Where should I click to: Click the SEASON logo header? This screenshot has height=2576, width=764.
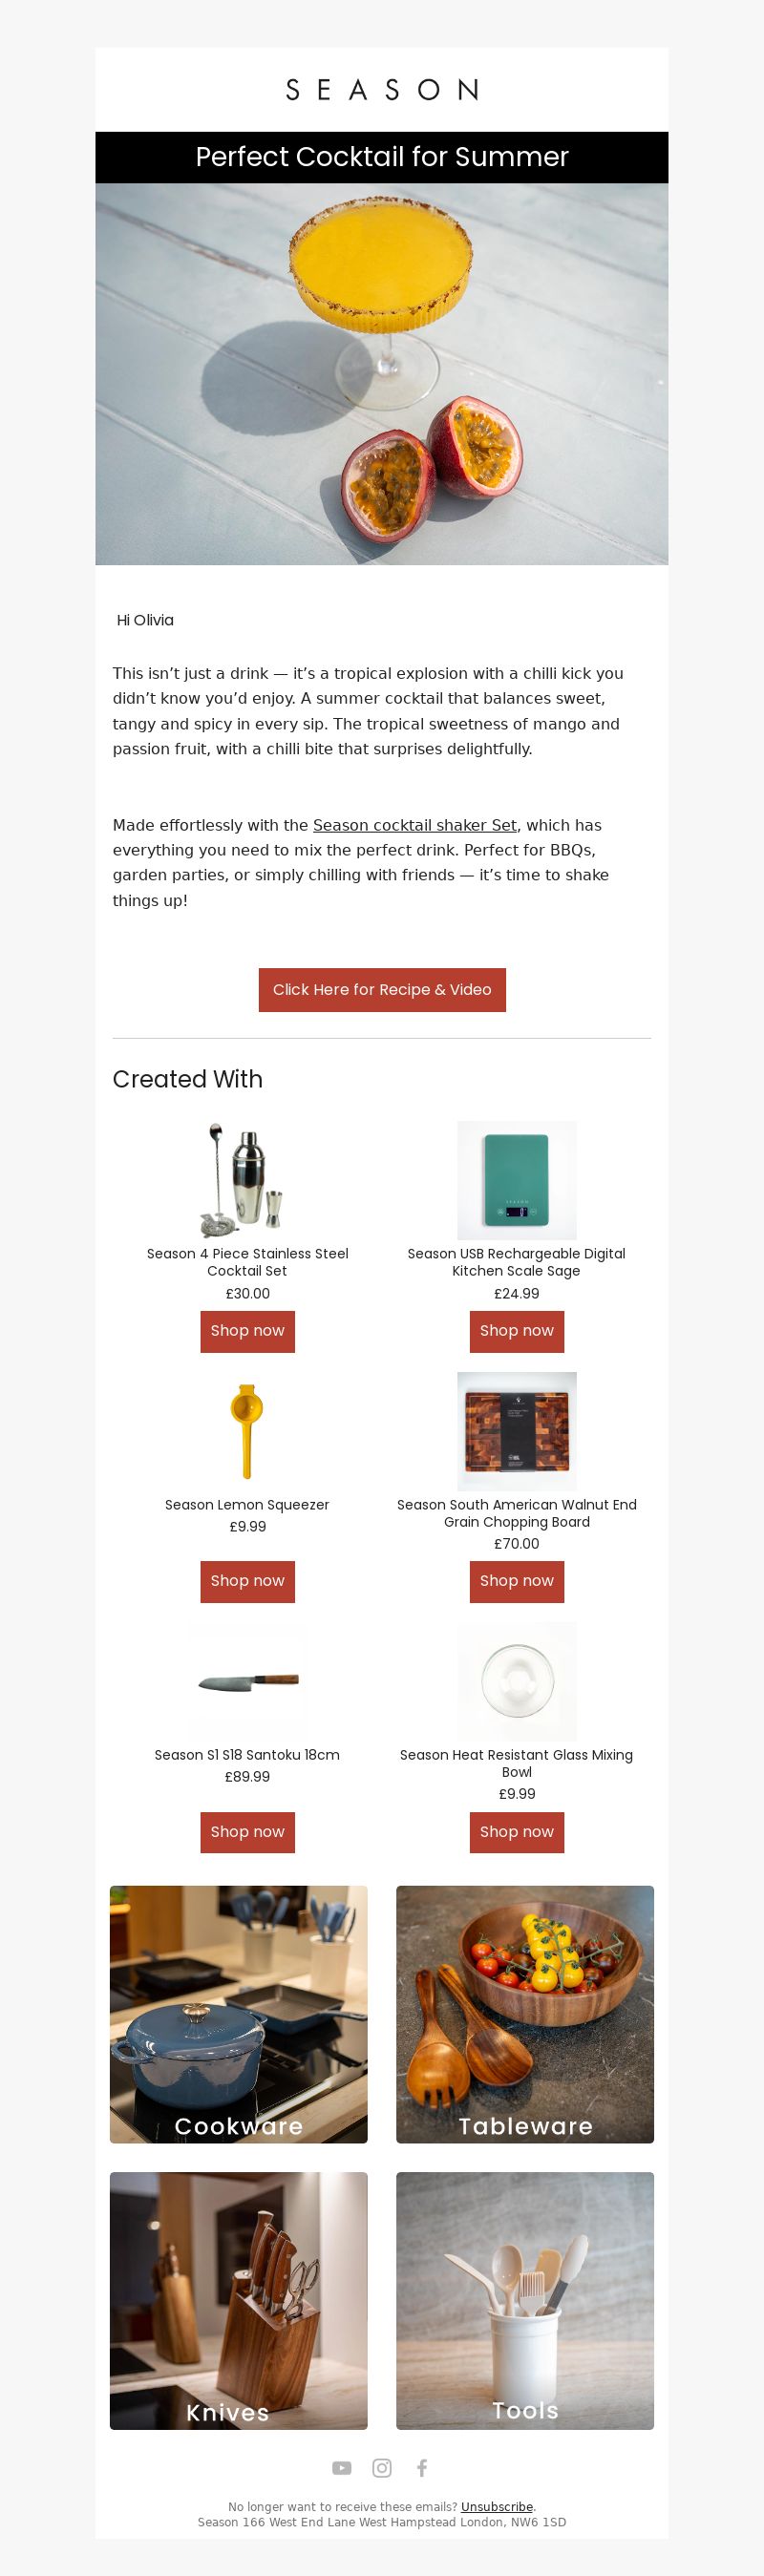382,90
